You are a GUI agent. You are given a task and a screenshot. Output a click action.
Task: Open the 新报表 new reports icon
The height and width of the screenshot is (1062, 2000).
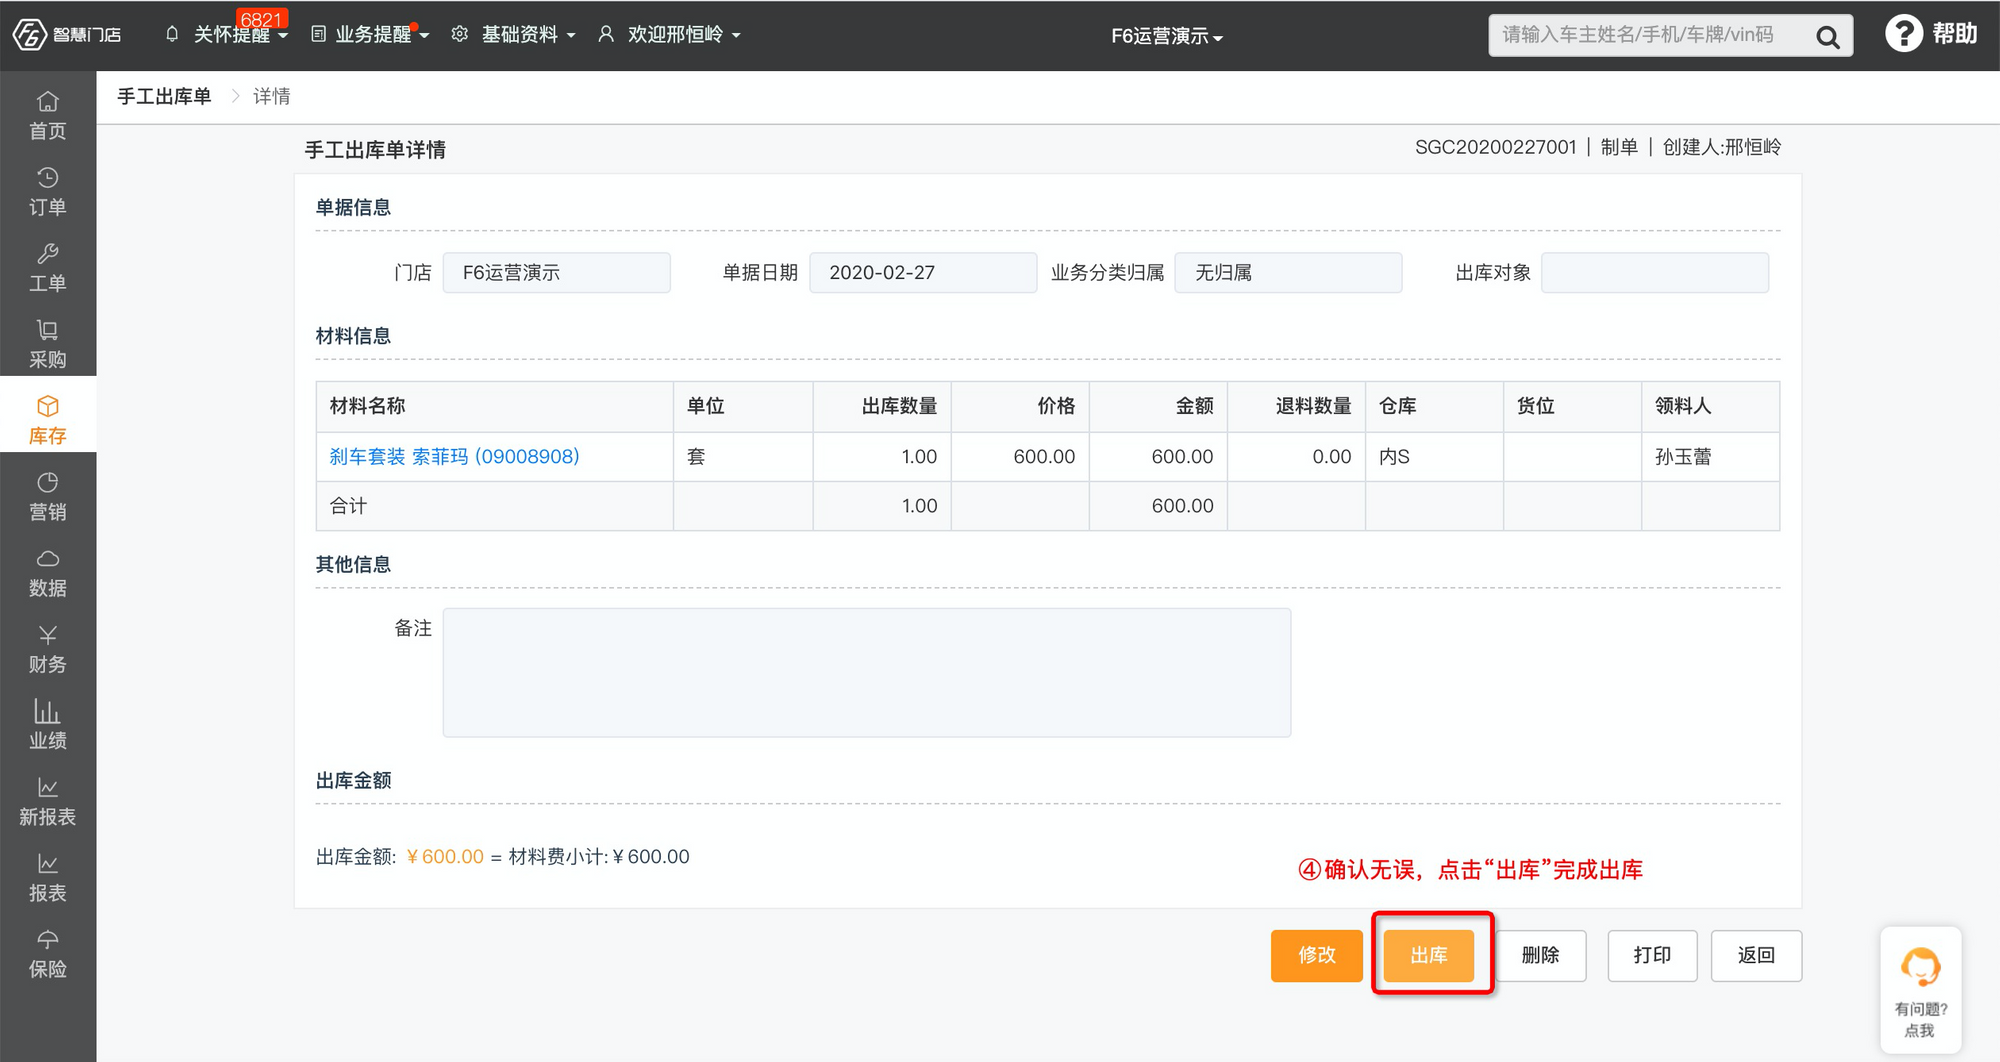tap(48, 787)
